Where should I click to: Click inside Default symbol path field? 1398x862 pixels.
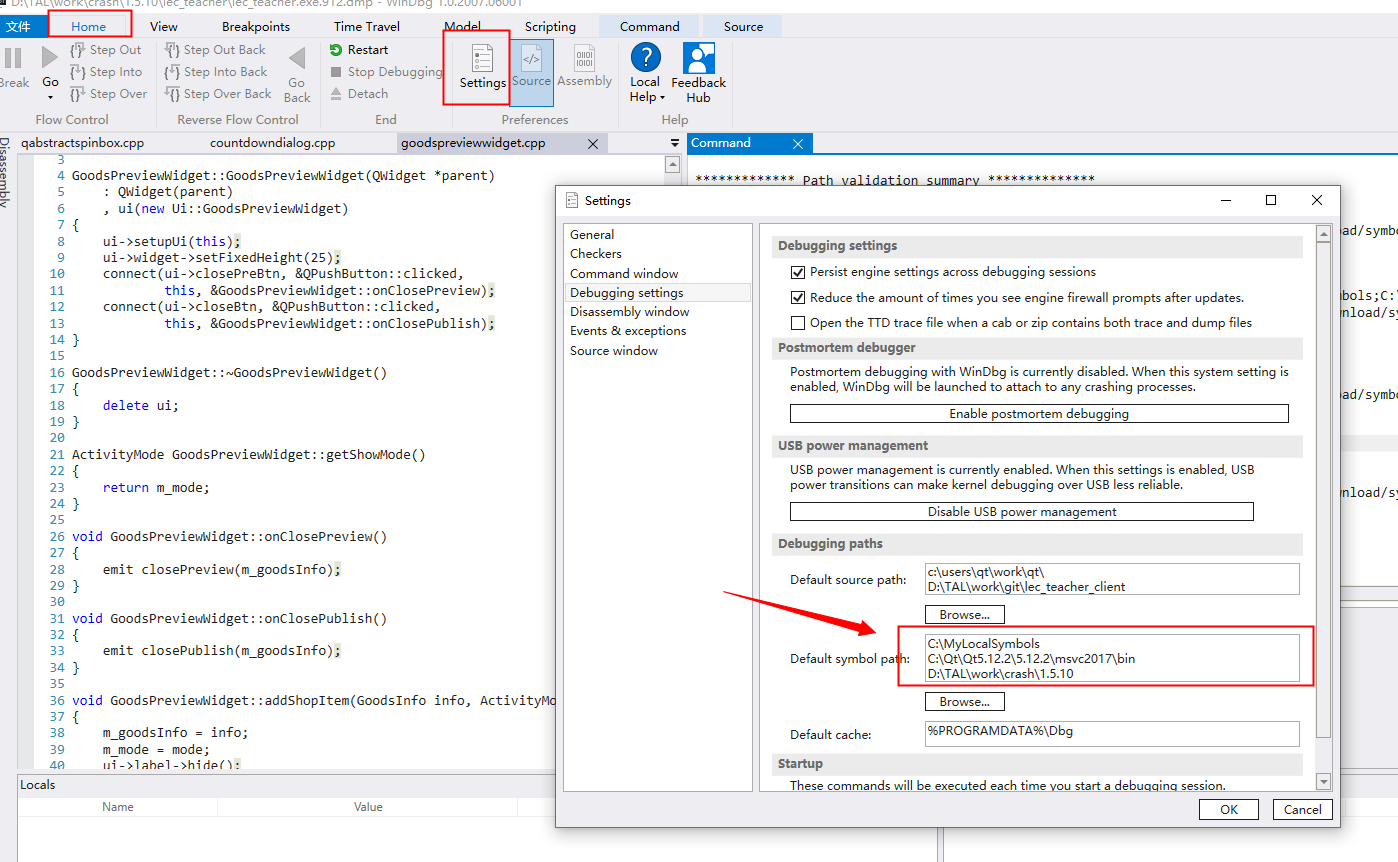coord(1112,658)
